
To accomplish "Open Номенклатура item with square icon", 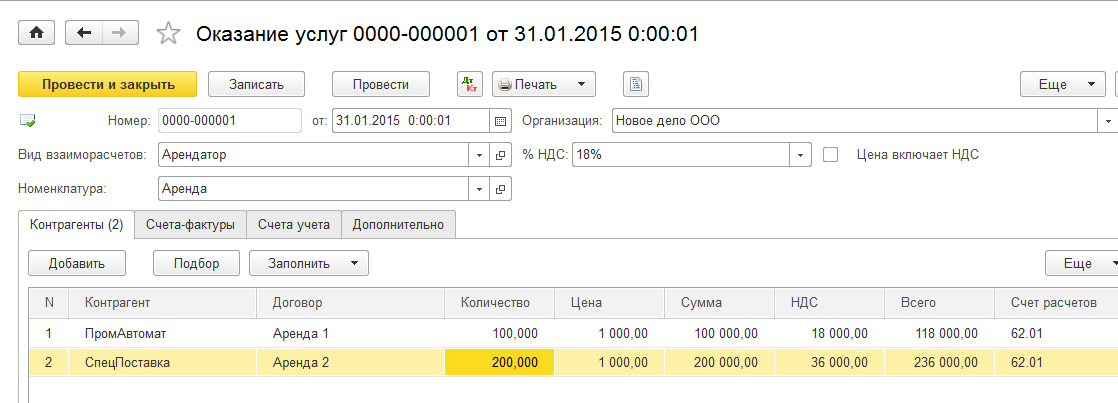I will [x=501, y=188].
